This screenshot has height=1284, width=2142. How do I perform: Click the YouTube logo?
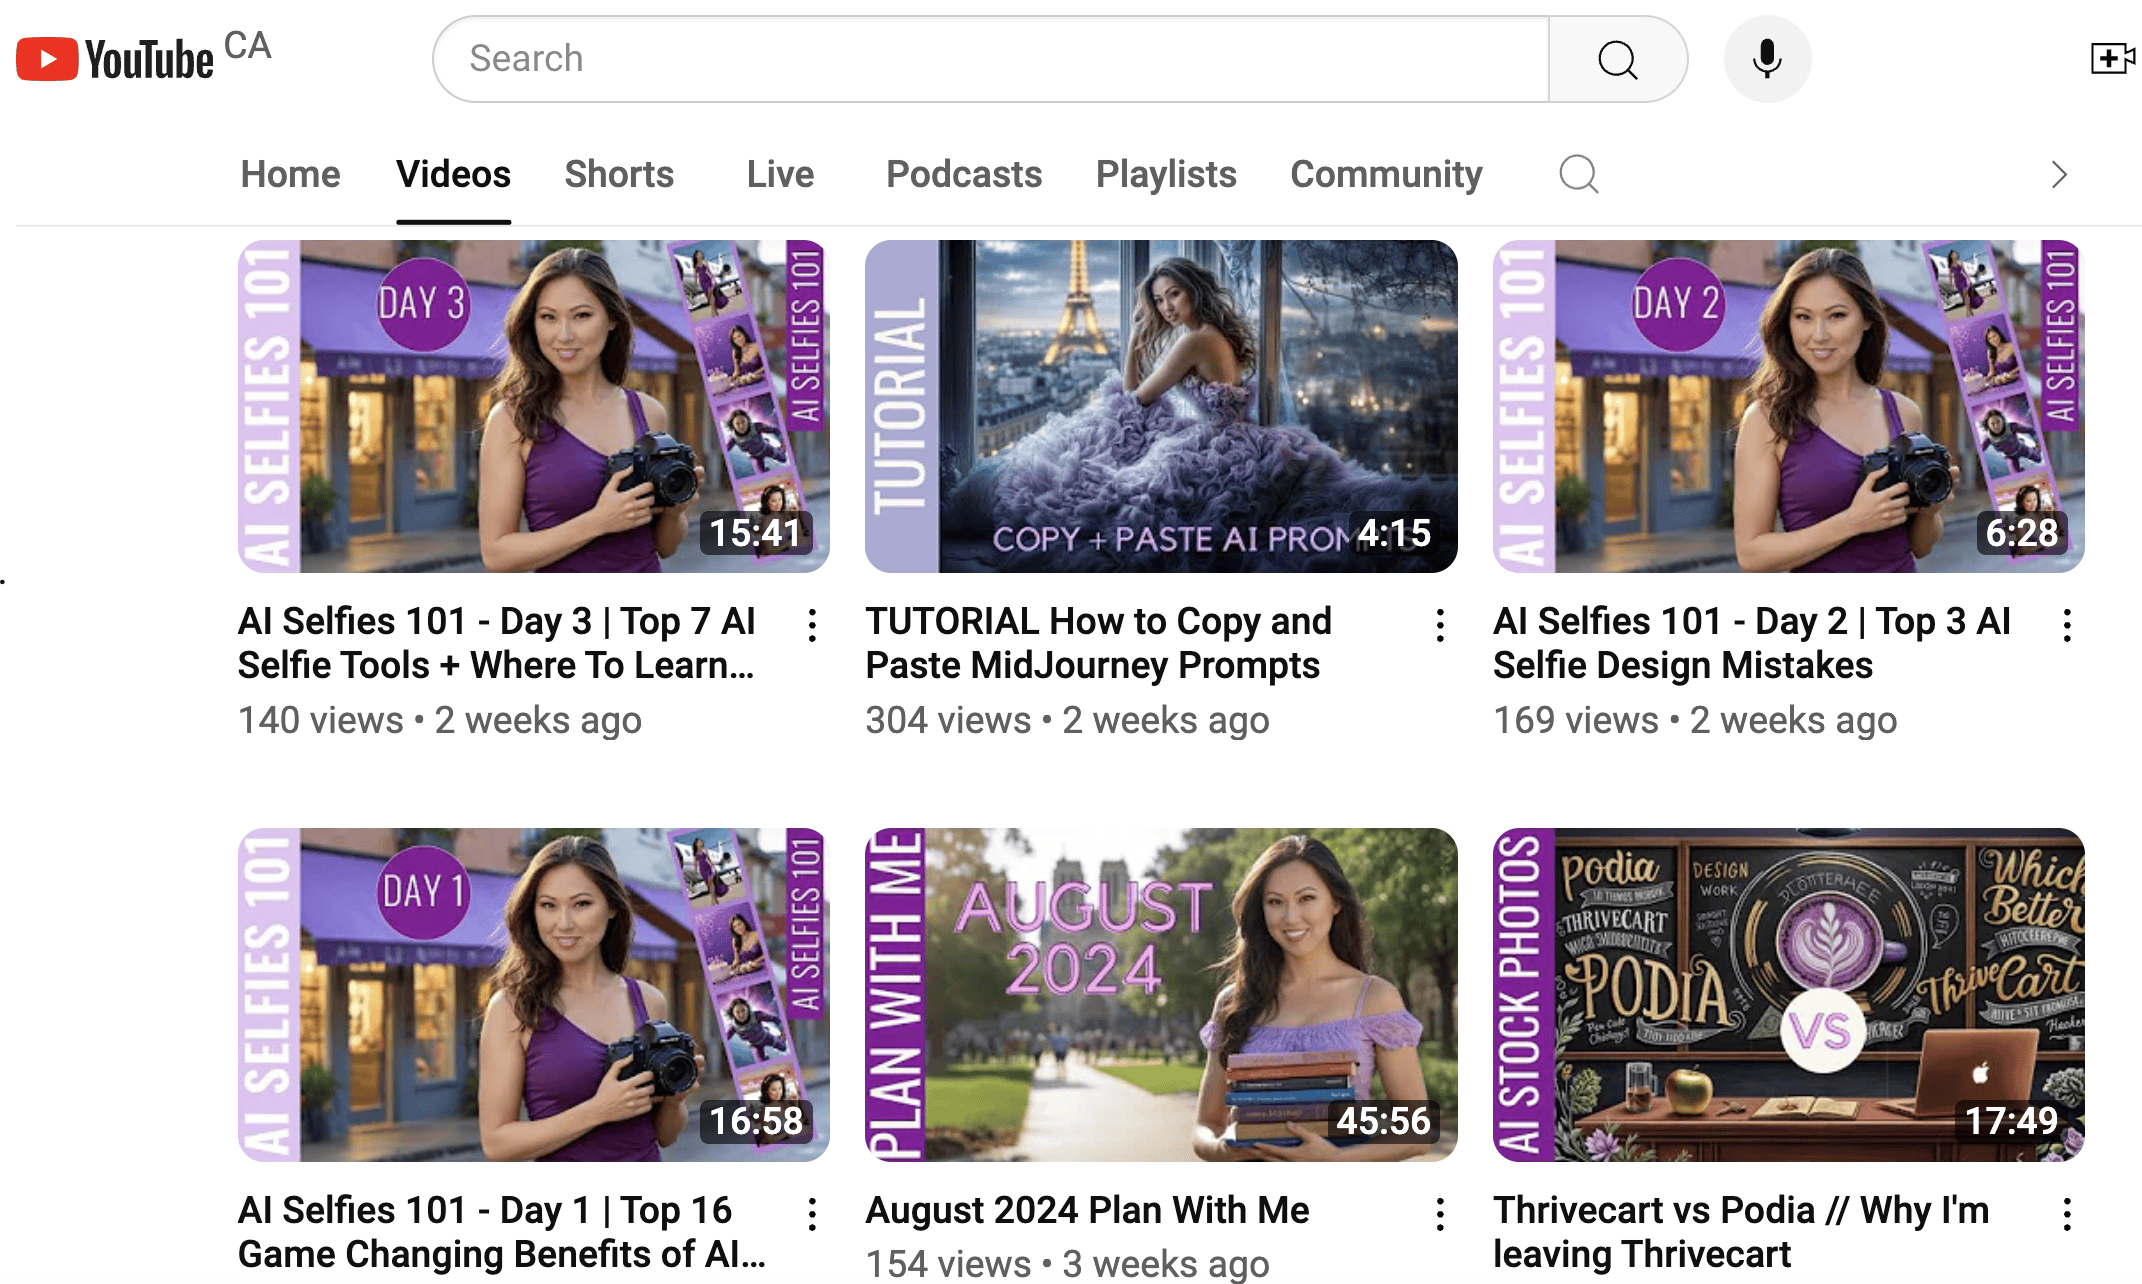115,59
